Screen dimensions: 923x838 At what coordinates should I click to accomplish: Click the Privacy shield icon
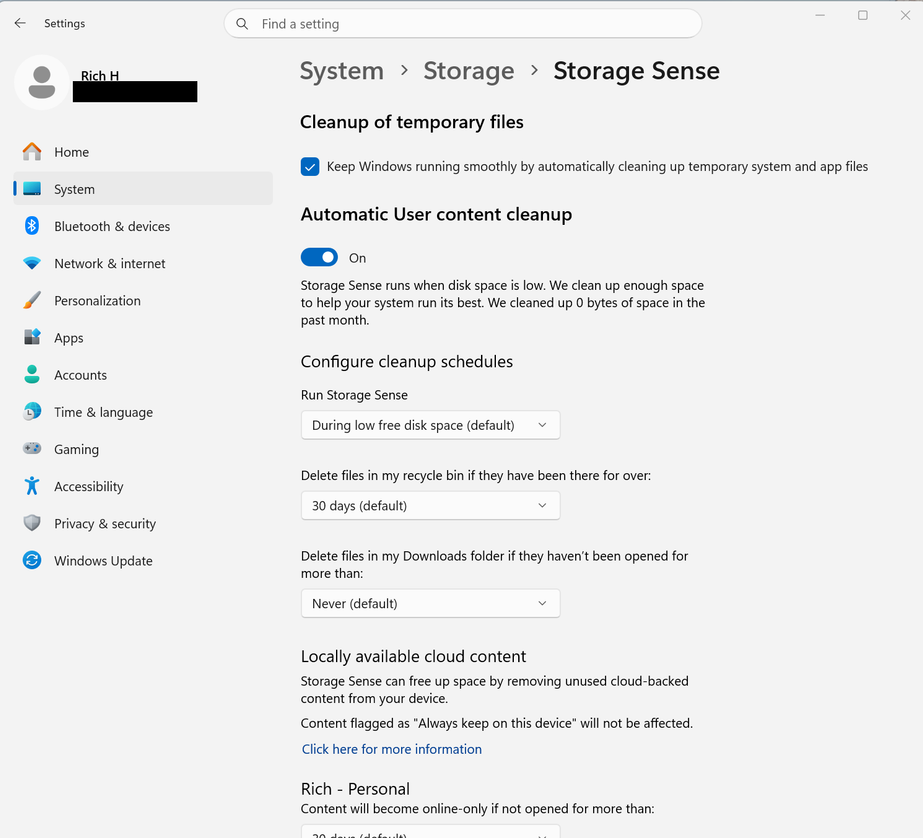coord(32,523)
